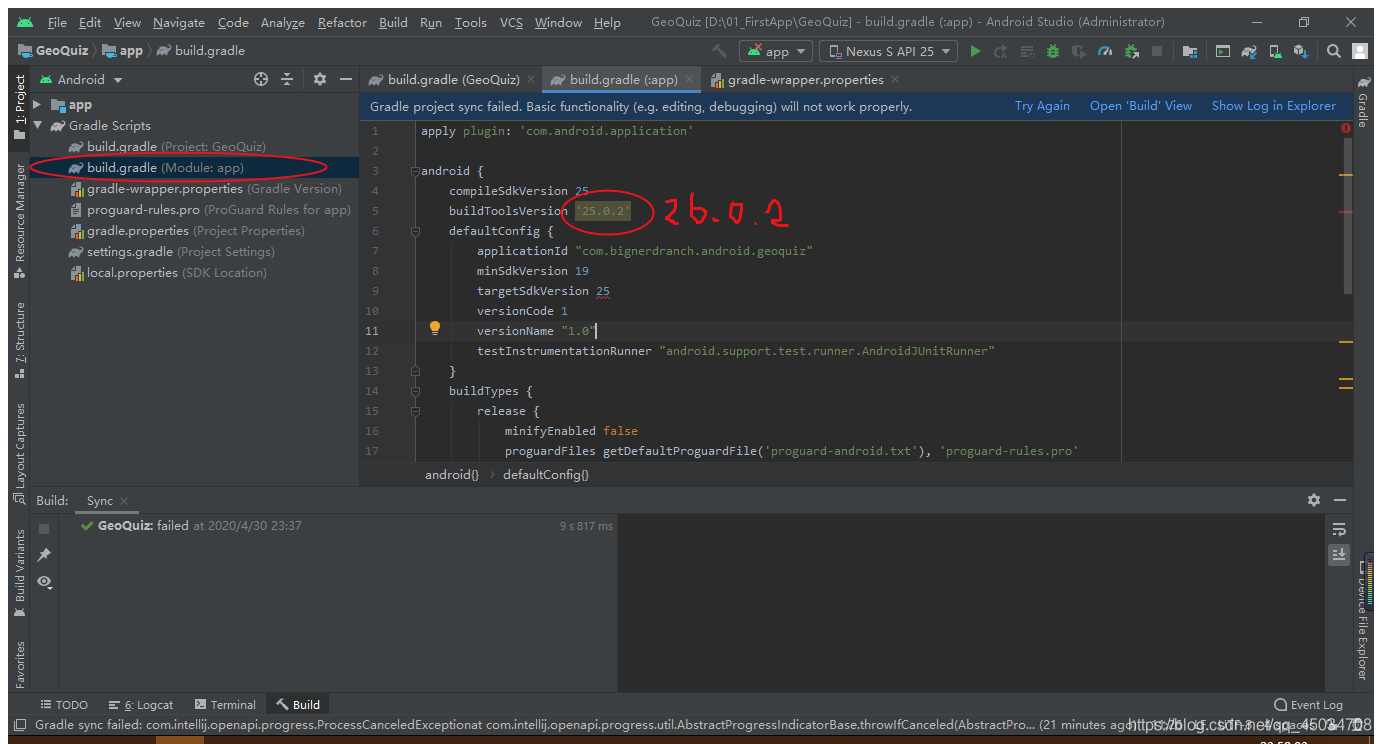Run the app using the green Run icon
Screen dimensions: 1382x744
[975, 50]
